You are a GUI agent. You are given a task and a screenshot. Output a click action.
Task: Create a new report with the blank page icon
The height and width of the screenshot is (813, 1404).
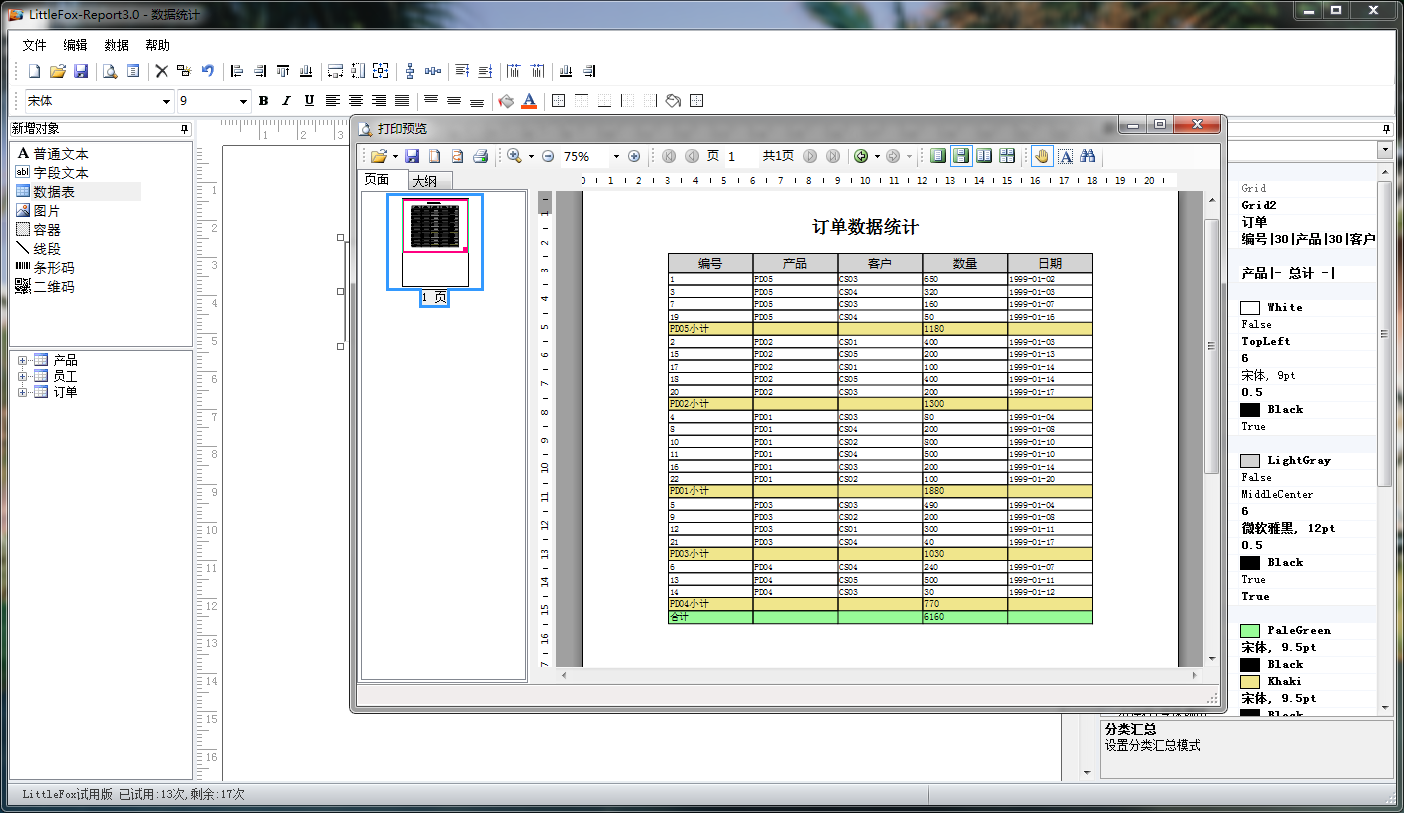coord(34,71)
